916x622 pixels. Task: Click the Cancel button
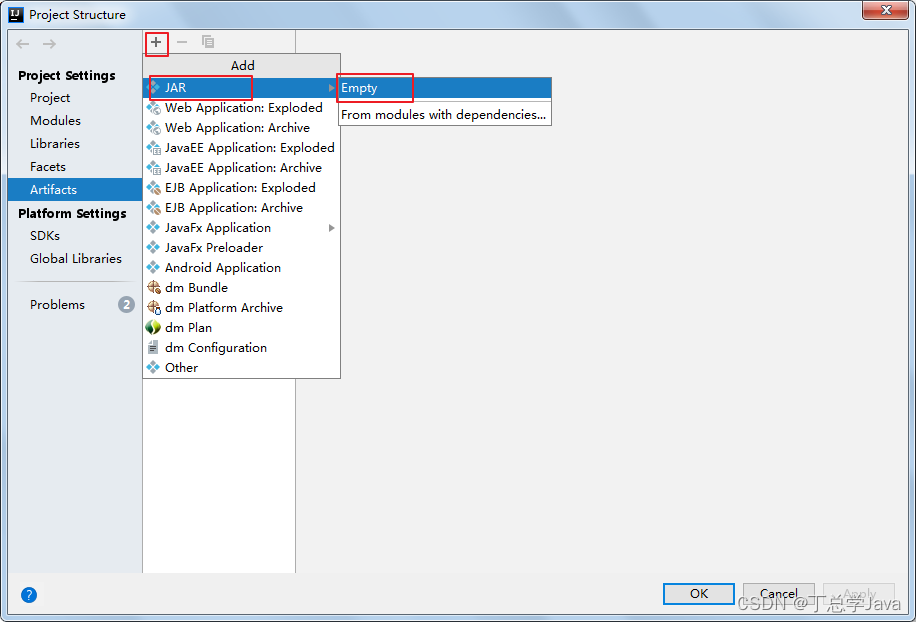click(779, 593)
